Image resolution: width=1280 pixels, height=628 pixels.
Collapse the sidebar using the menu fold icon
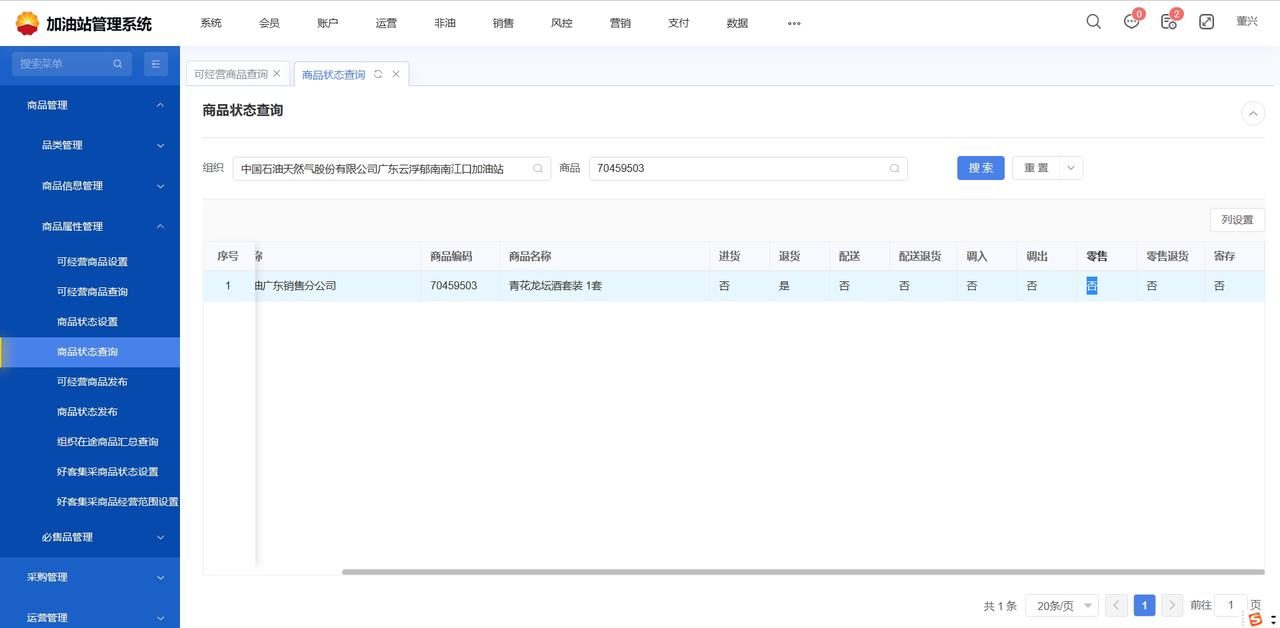coord(156,64)
